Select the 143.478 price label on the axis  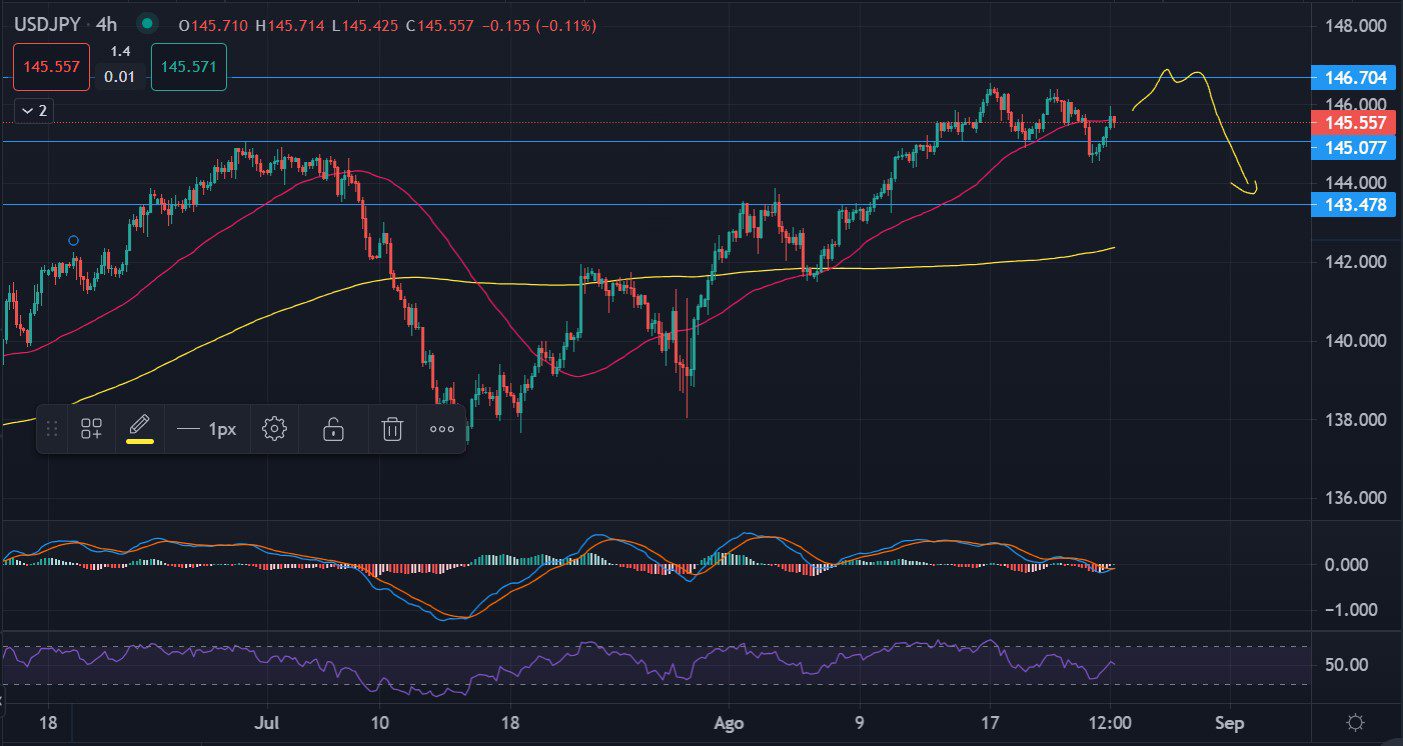(x=1354, y=205)
